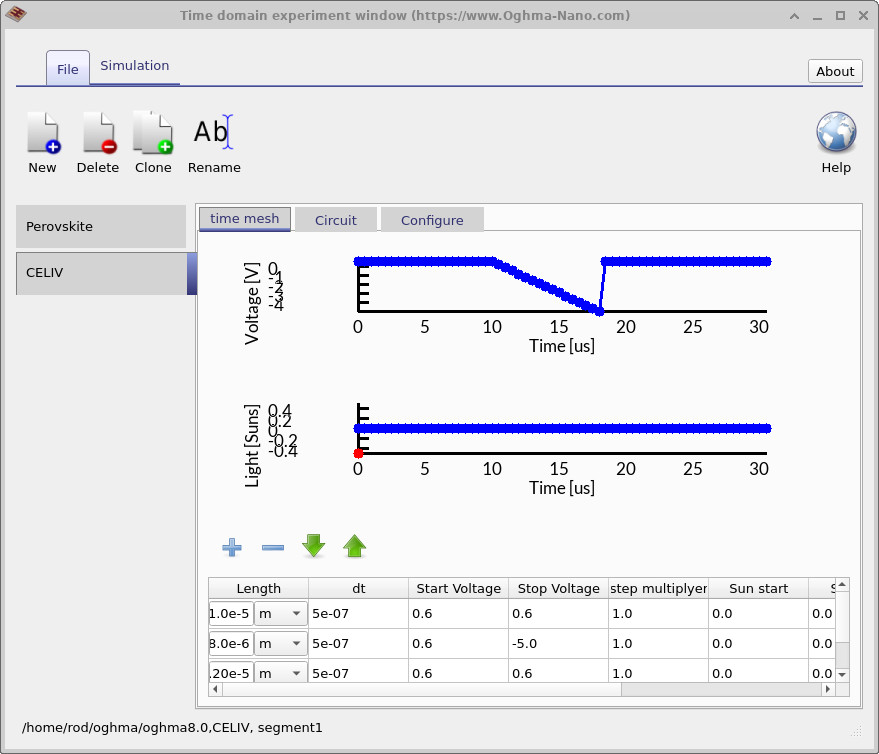Remove a segment using the minus icon
879x754 pixels.
pos(272,547)
